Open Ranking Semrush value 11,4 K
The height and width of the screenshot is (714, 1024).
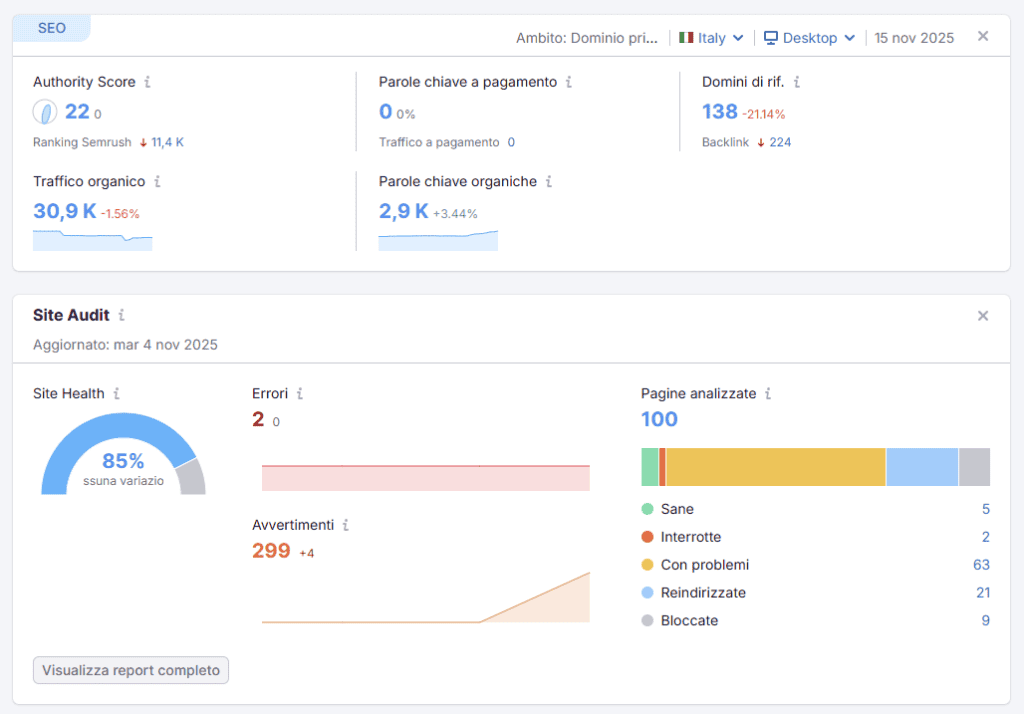point(167,142)
